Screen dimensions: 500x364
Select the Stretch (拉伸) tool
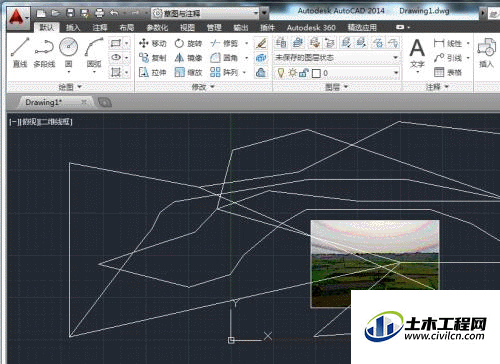pyautogui.click(x=152, y=72)
